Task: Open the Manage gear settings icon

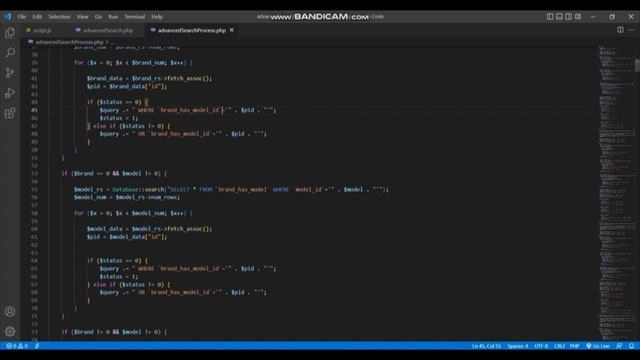Action: tap(10, 331)
